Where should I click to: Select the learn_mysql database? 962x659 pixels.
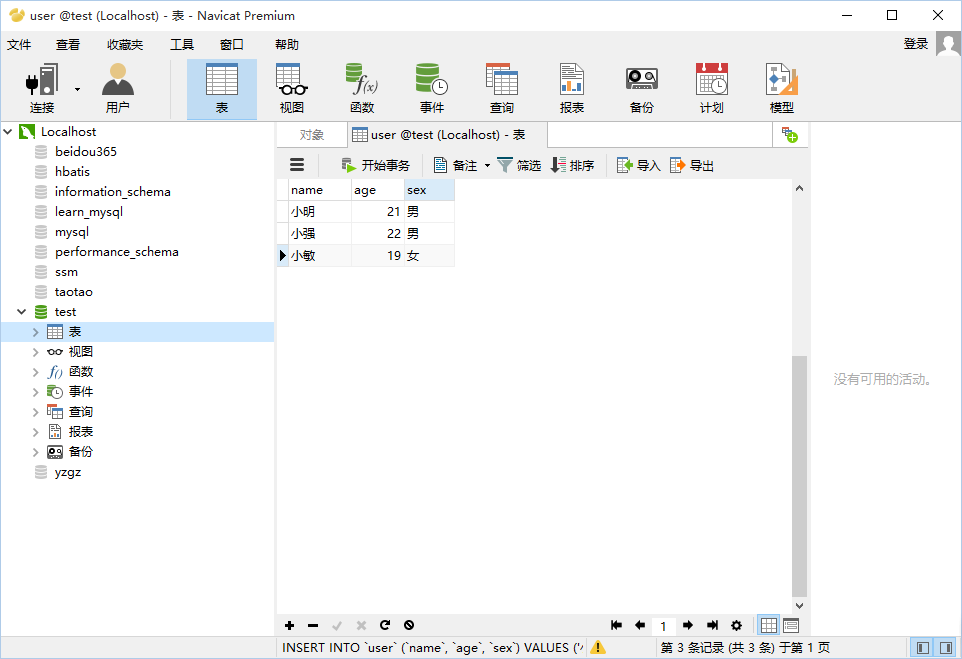tap(89, 212)
